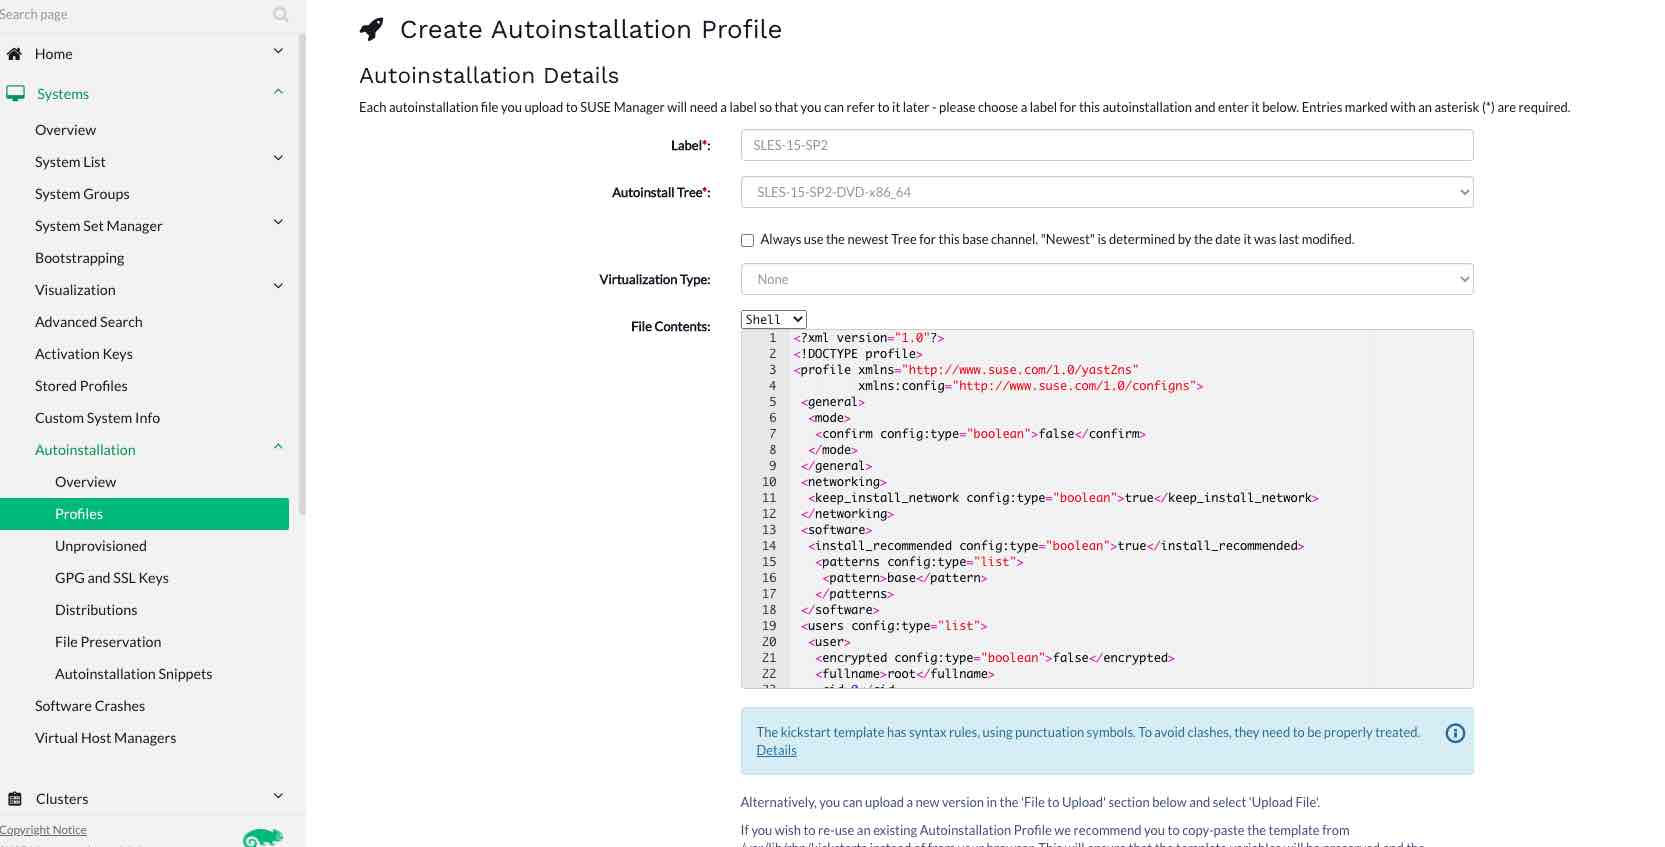
Task: Click the info circle icon in kickstart notice
Action: click(x=1455, y=733)
